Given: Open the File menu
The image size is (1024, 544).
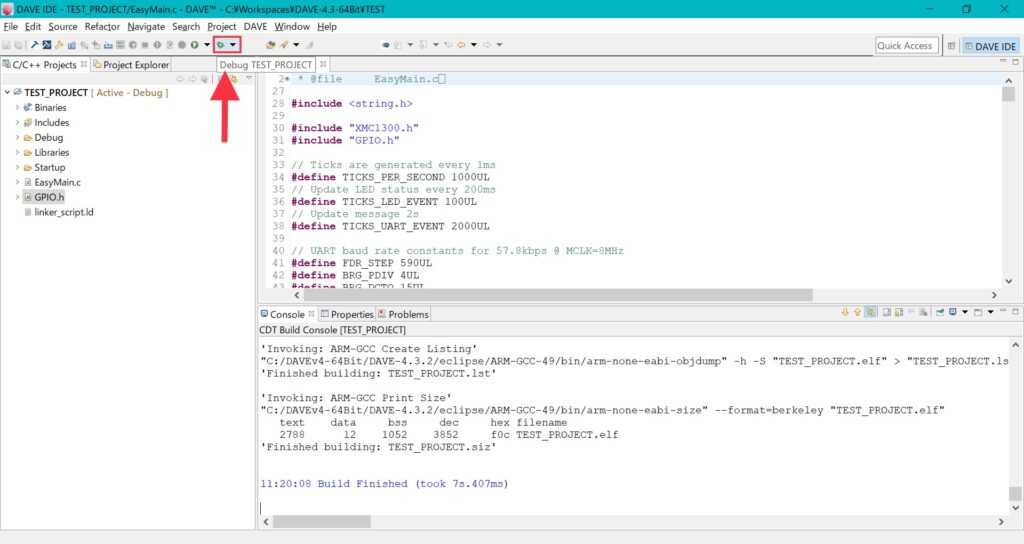Looking at the screenshot, I should 10,27.
